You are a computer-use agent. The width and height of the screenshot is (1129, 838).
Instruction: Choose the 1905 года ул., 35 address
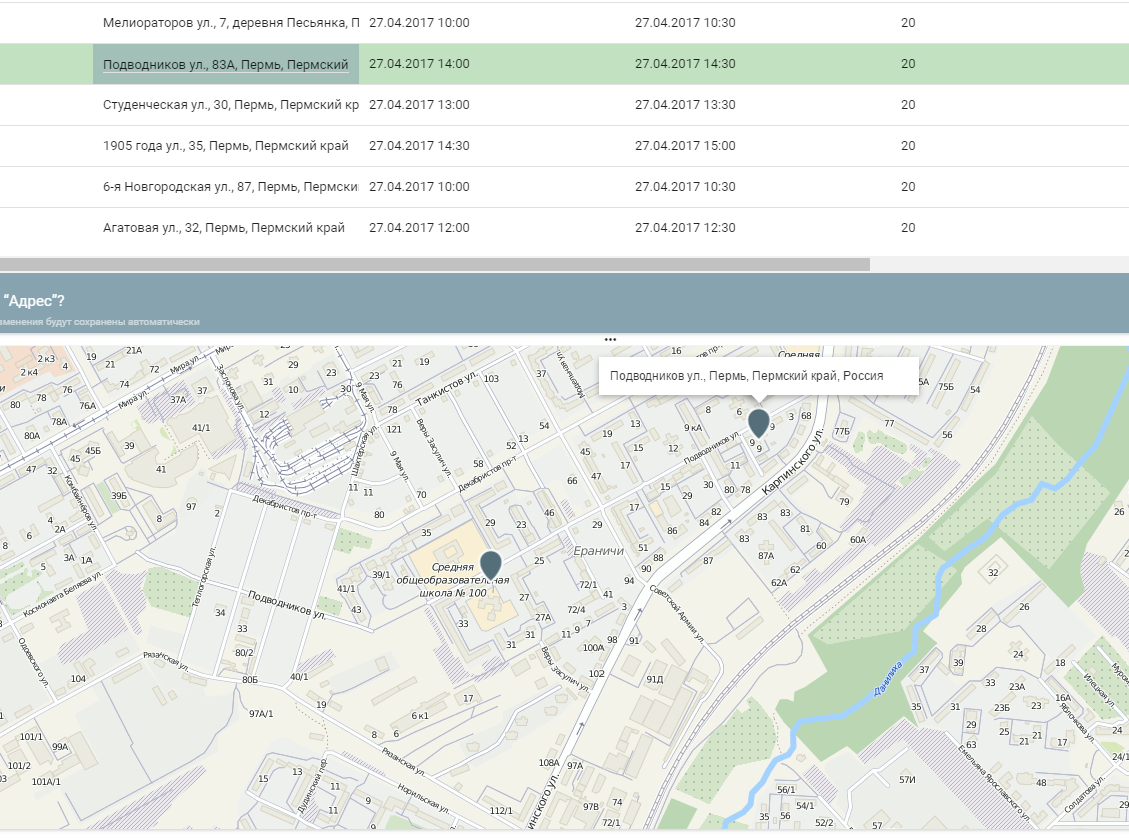pyautogui.click(x=226, y=146)
